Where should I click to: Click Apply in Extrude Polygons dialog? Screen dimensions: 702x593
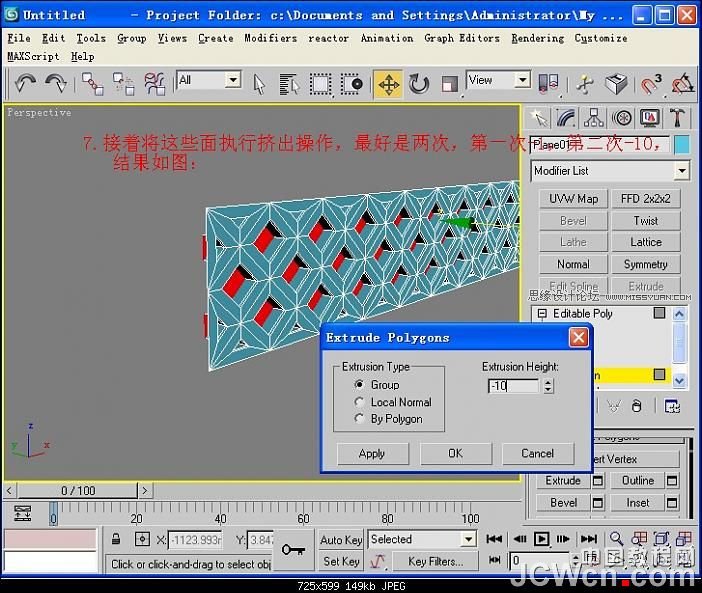372,454
